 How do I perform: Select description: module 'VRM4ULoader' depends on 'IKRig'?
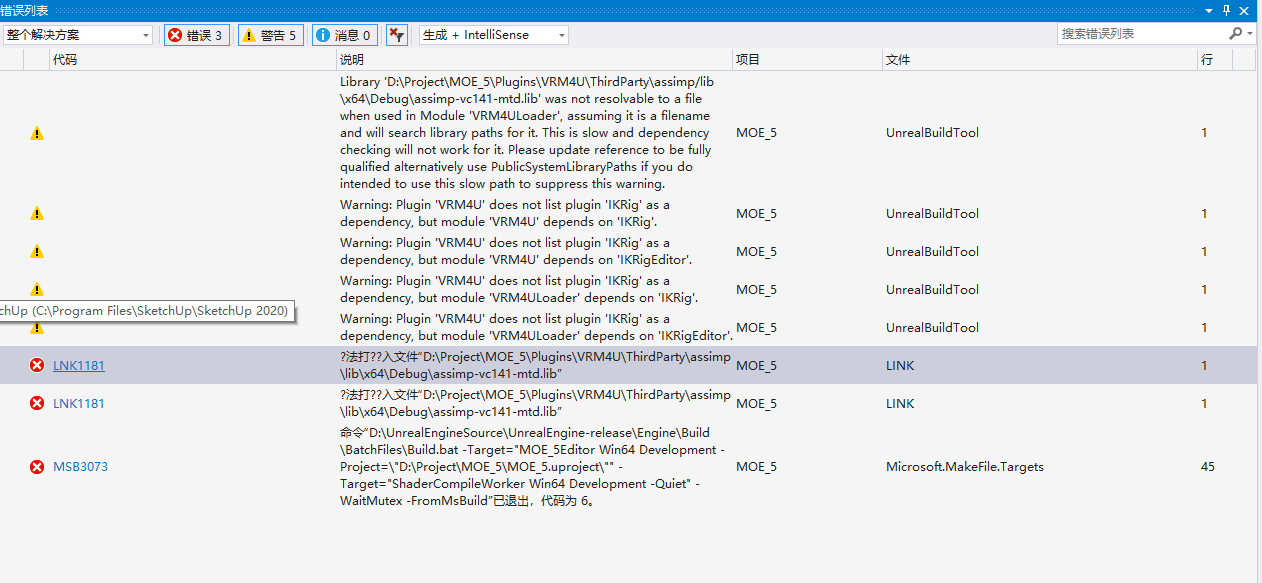click(519, 289)
